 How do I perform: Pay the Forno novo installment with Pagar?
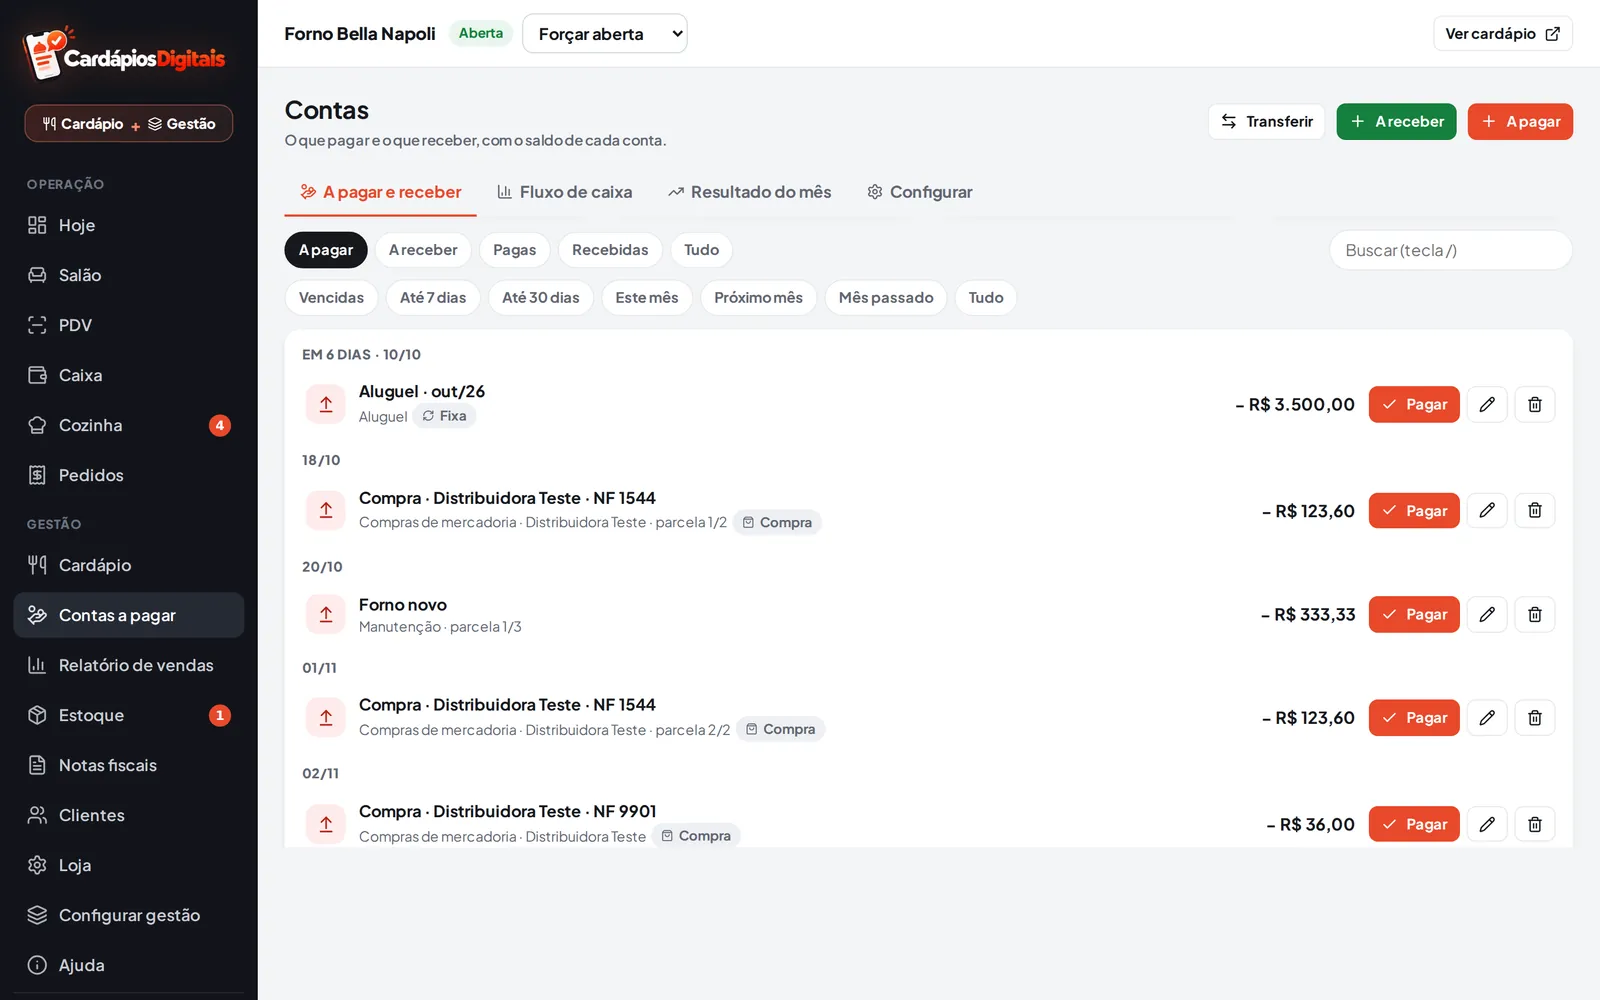tap(1414, 614)
